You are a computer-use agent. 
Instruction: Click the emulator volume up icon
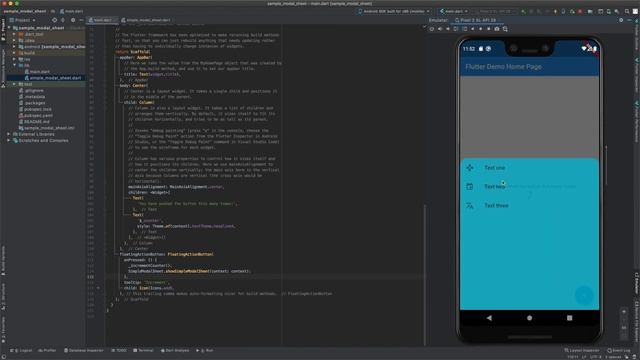pos(440,29)
